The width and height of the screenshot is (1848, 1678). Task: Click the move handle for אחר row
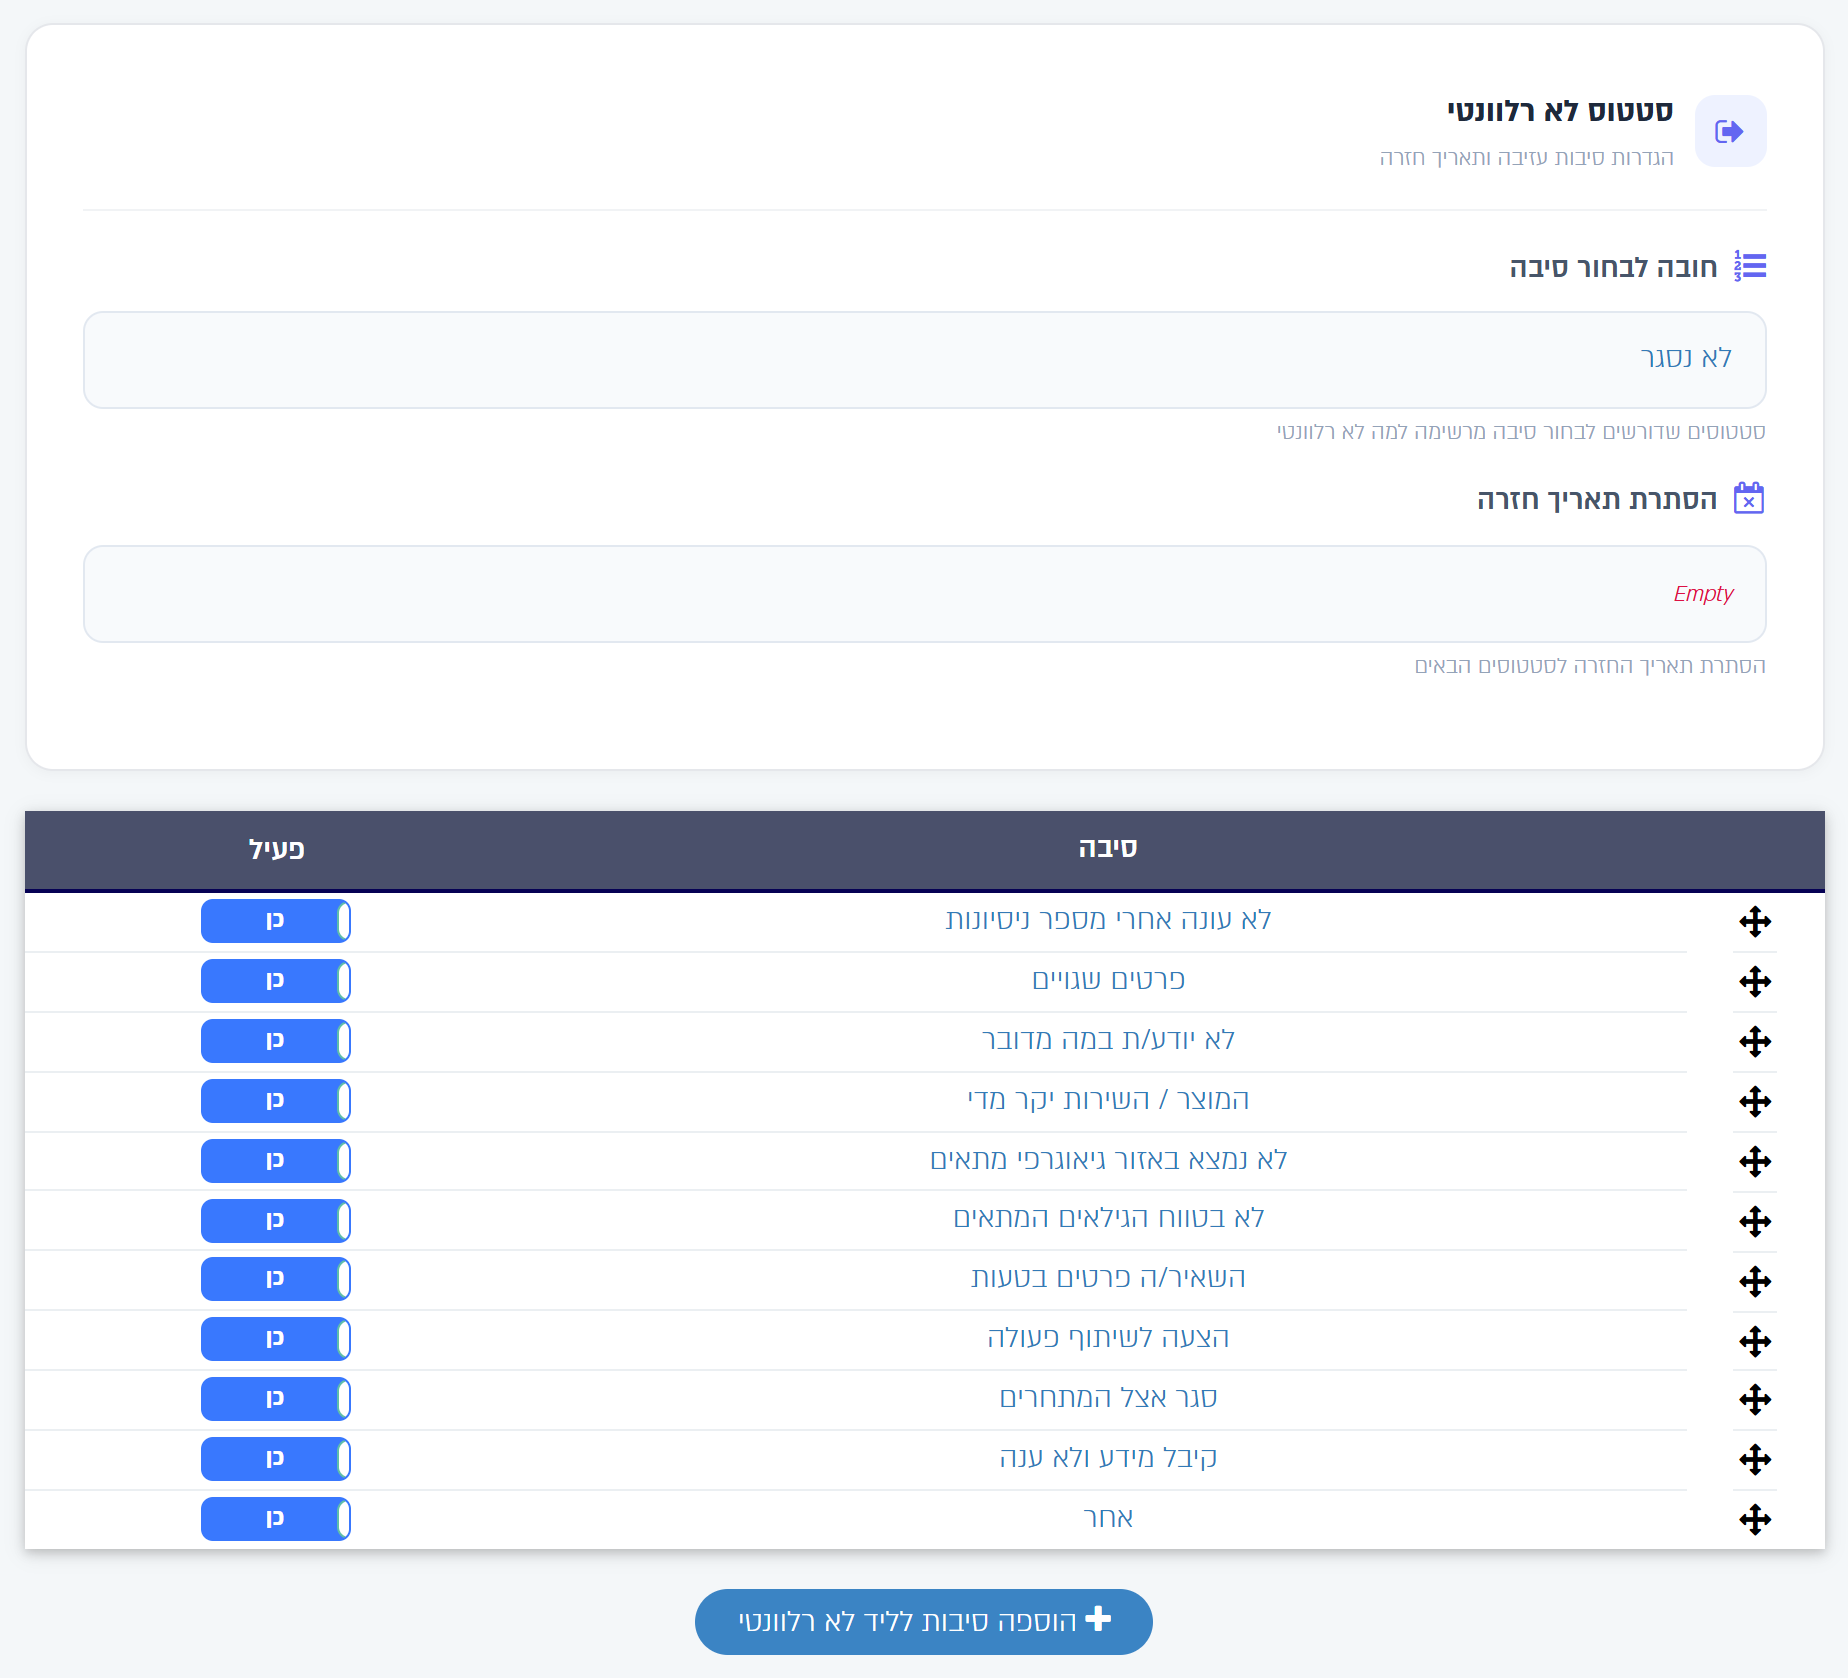click(x=1755, y=1519)
